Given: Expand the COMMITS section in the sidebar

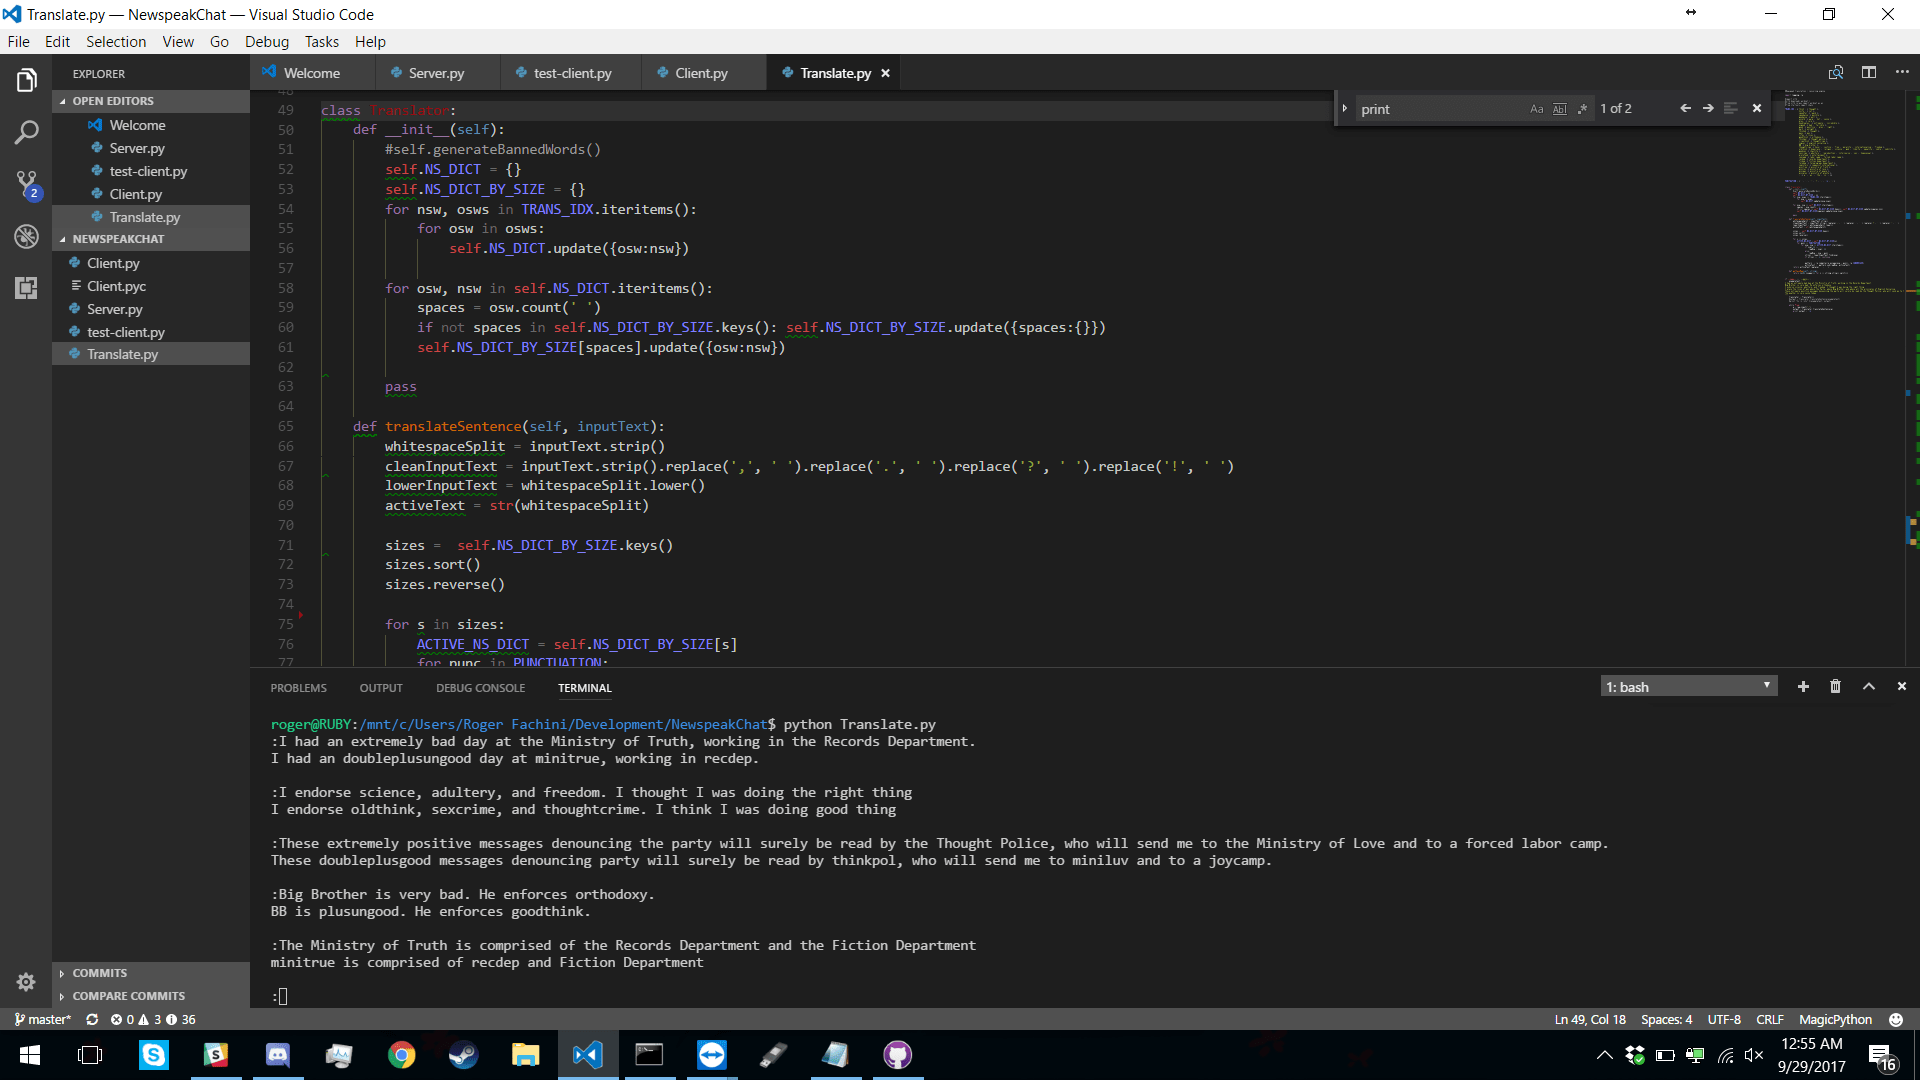Looking at the screenshot, I should point(100,972).
